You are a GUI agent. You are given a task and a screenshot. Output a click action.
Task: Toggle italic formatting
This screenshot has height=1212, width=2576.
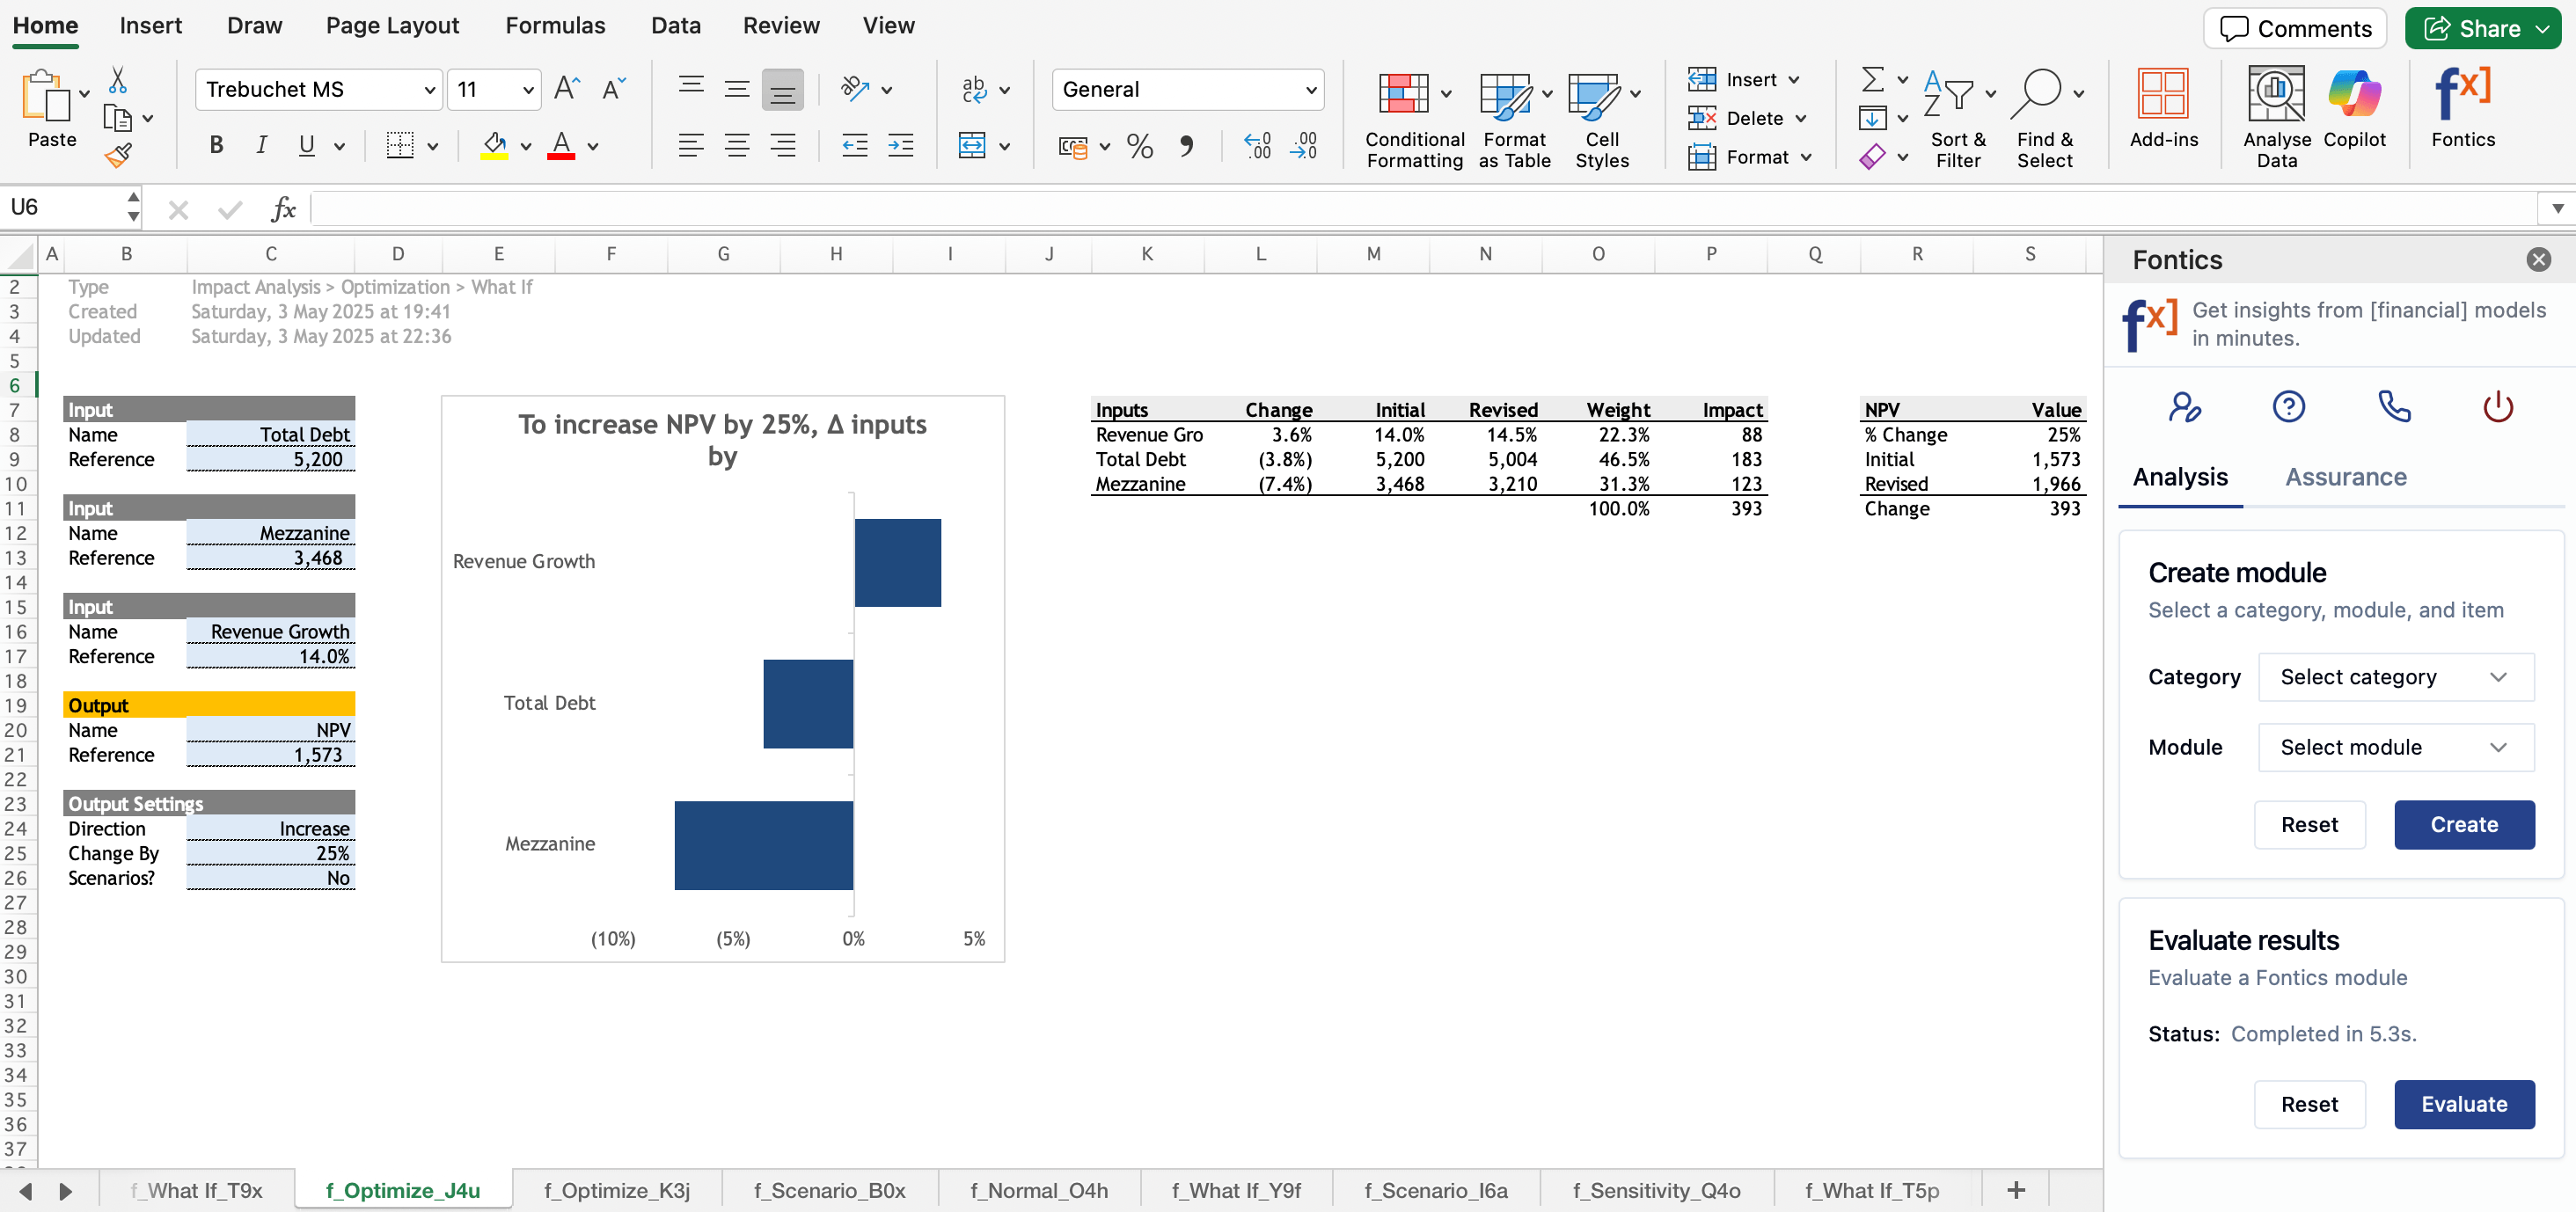pyautogui.click(x=261, y=146)
